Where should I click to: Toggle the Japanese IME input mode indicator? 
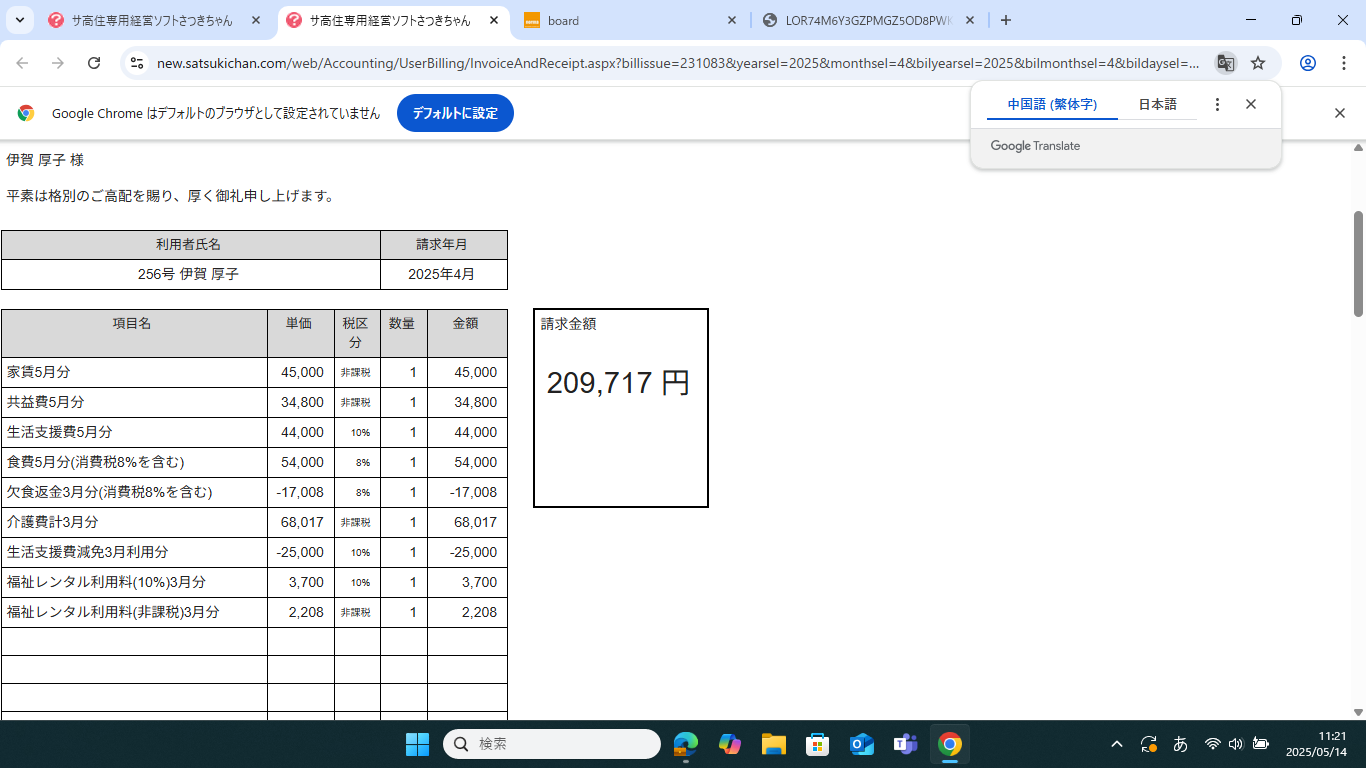(1180, 744)
